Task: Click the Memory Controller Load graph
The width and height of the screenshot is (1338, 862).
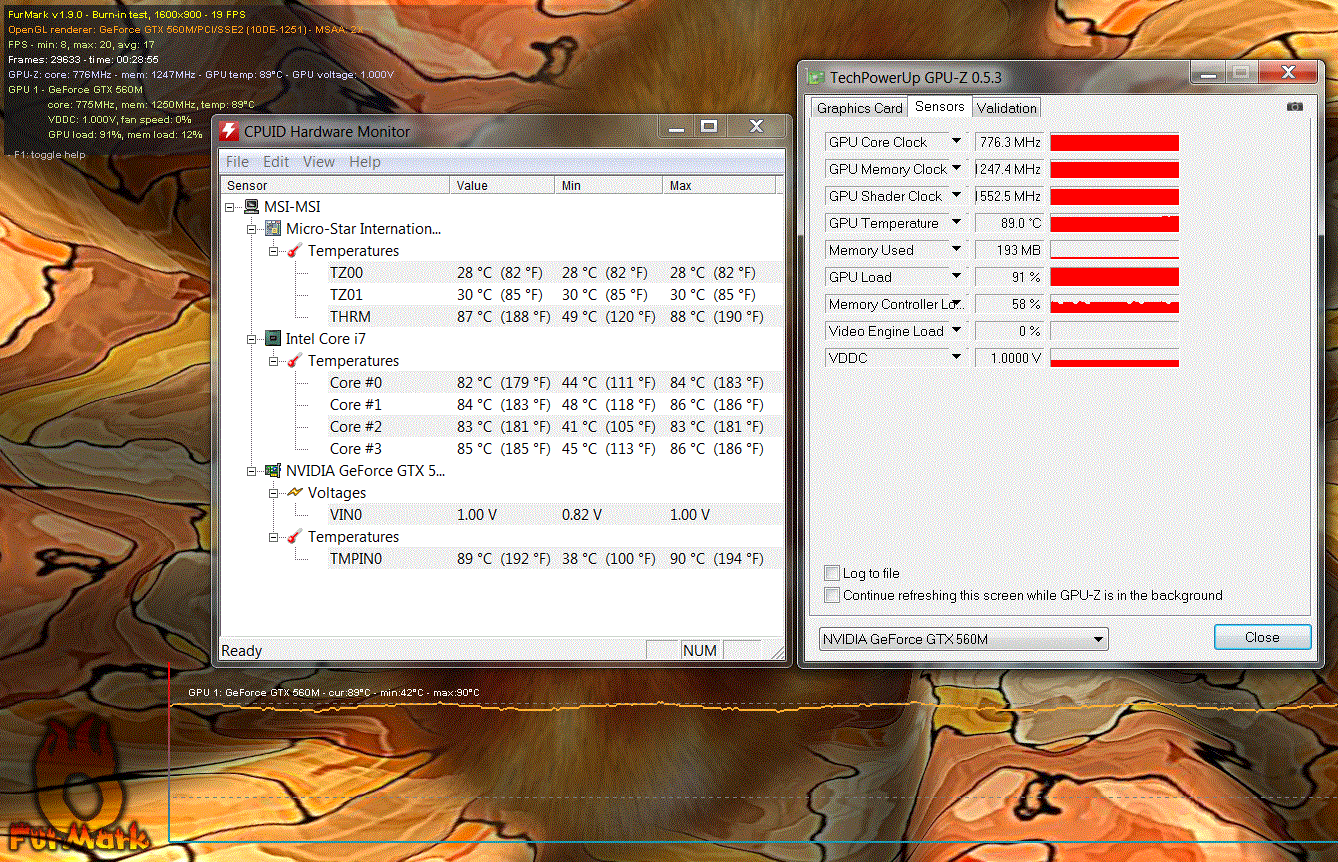Action: pos(1115,304)
